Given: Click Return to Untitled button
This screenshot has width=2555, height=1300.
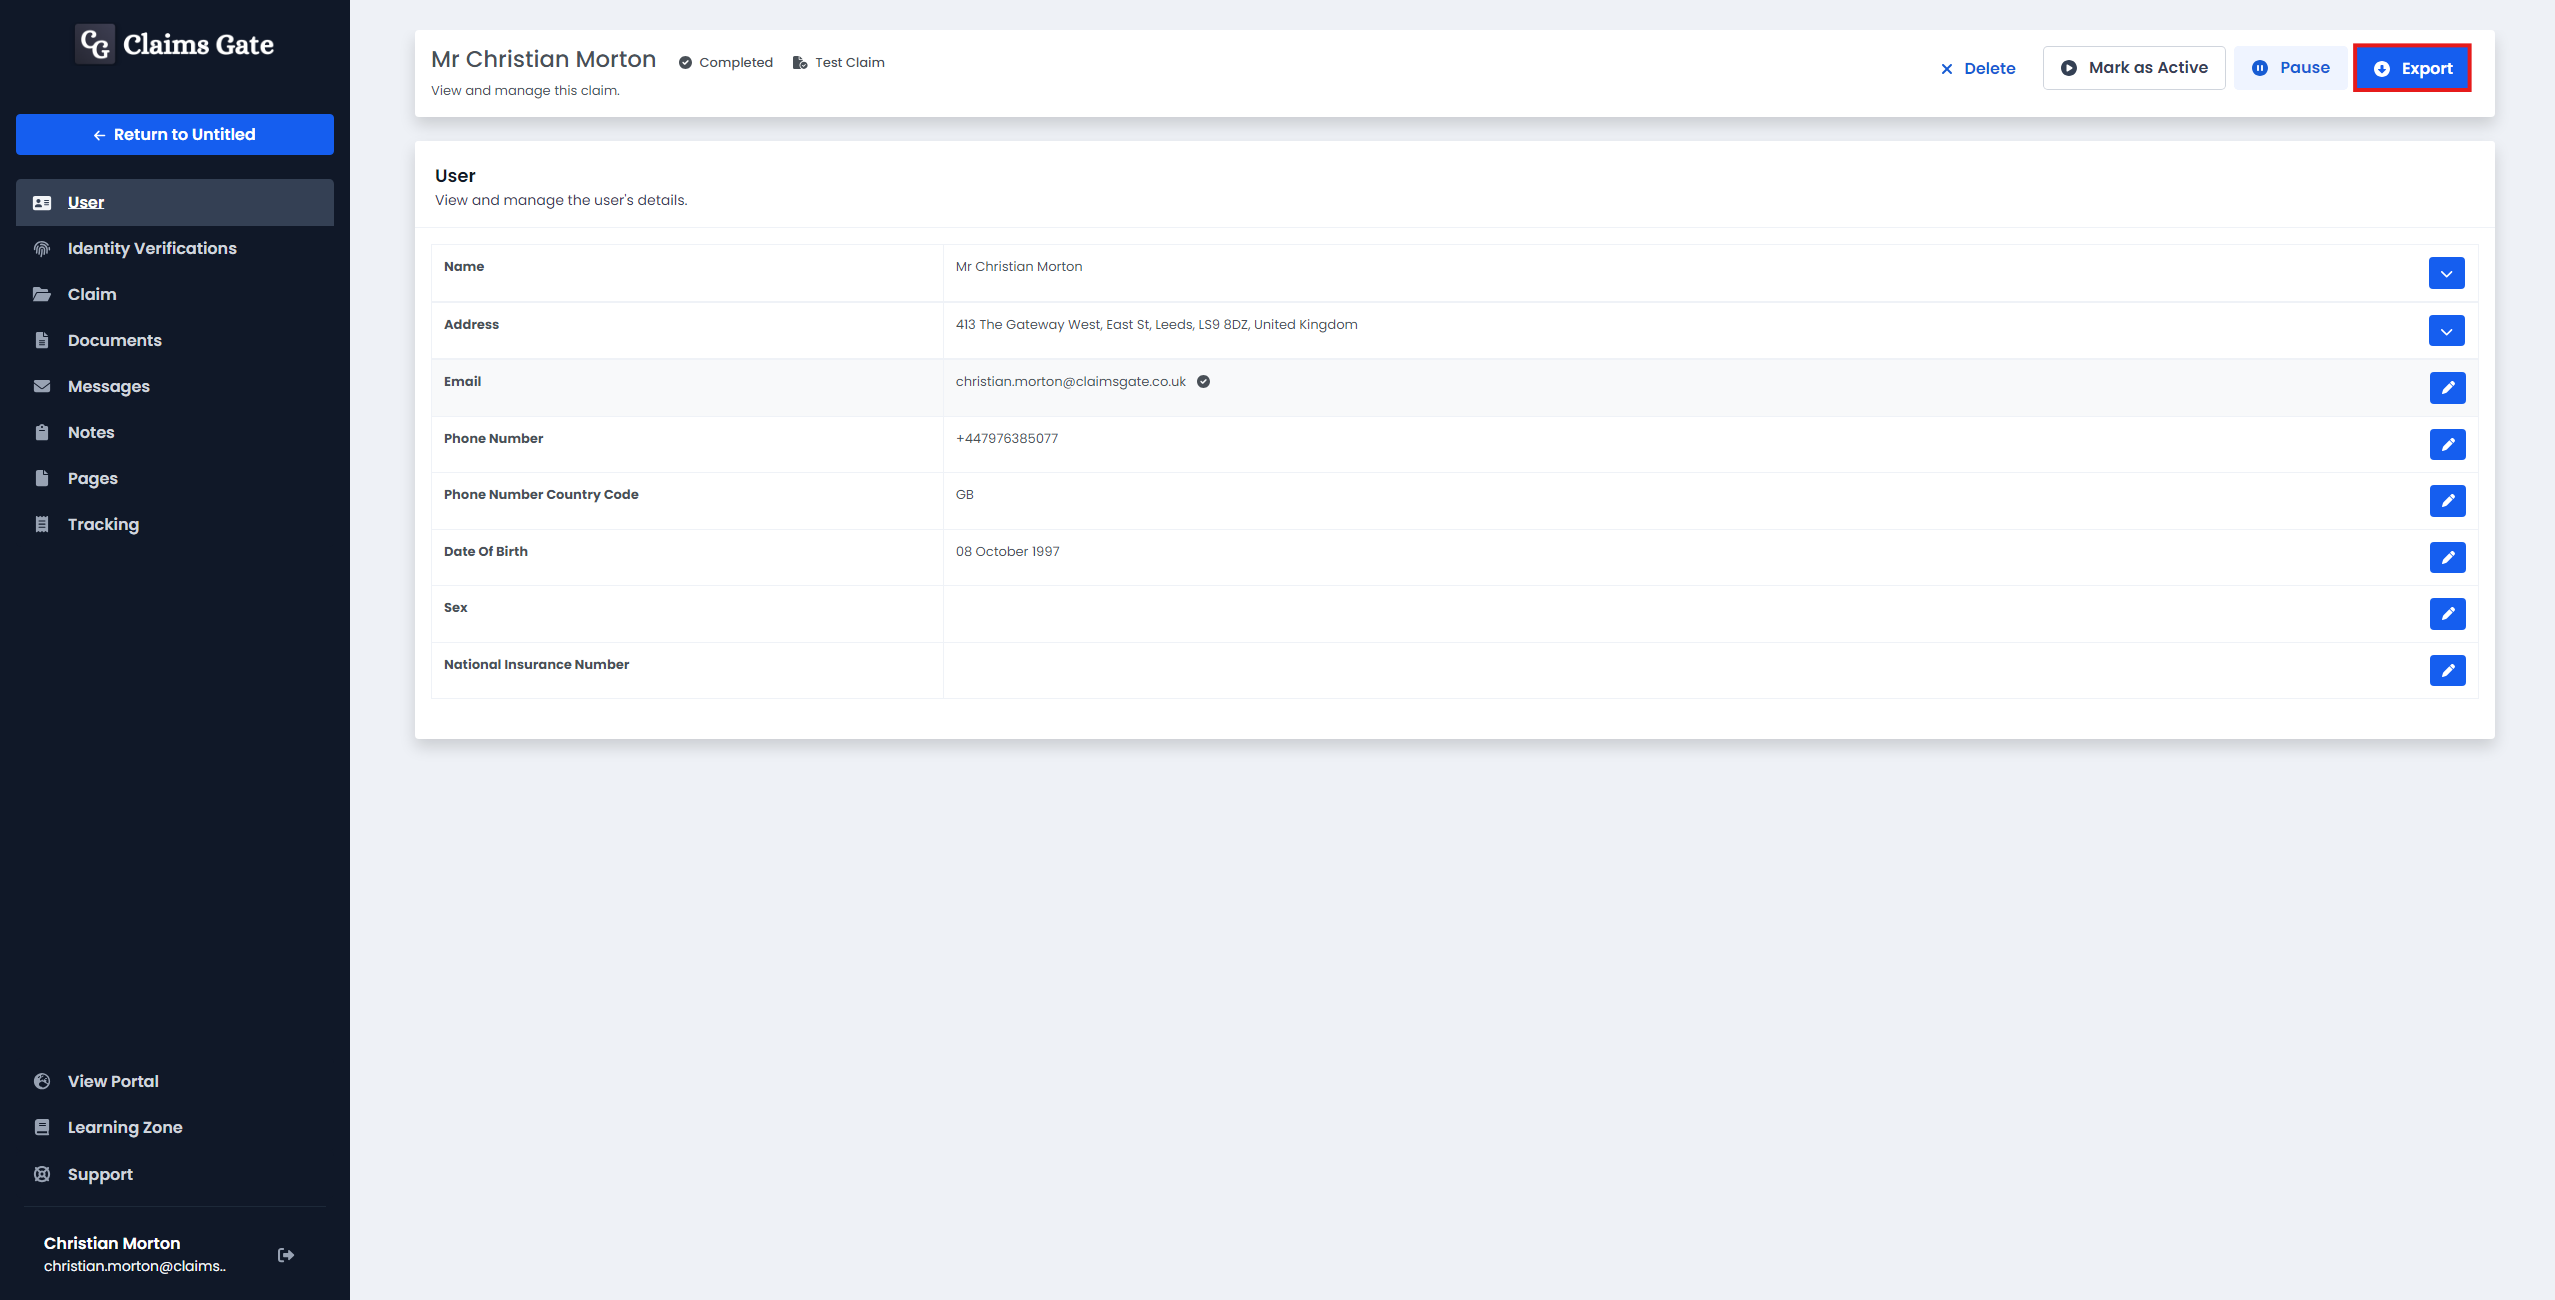Looking at the screenshot, I should click(174, 134).
